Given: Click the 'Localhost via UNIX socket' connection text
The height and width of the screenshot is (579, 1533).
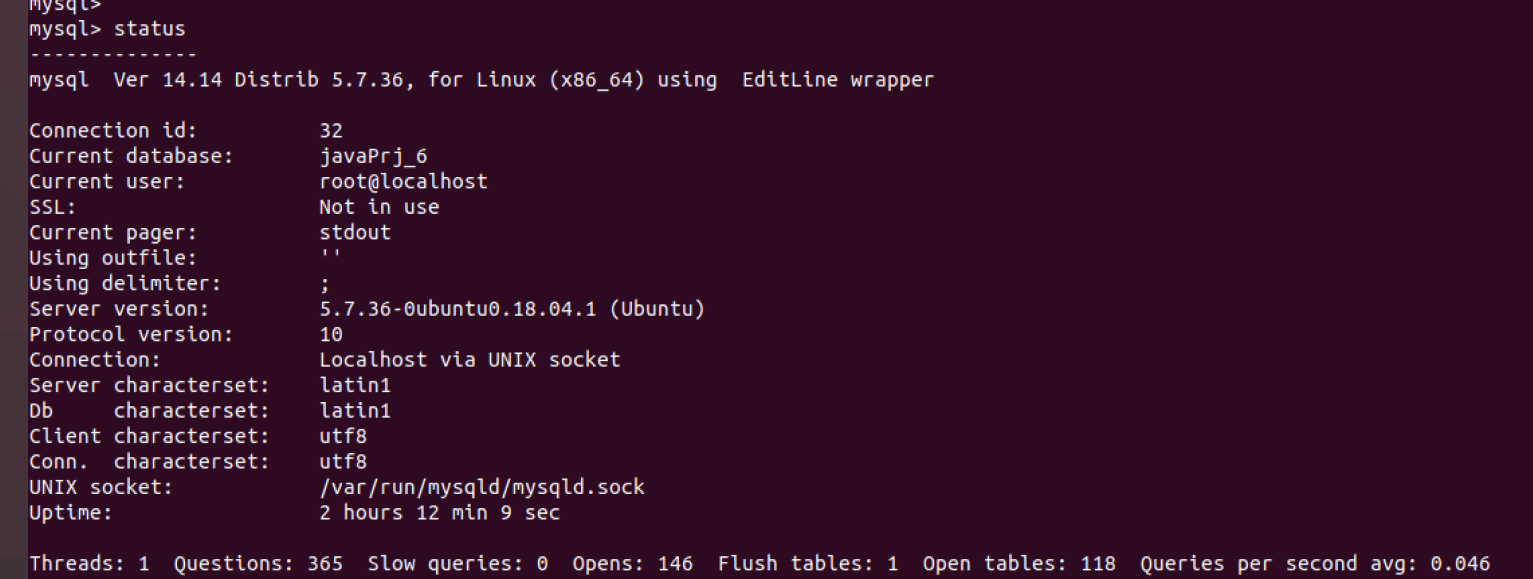Looking at the screenshot, I should (x=470, y=360).
